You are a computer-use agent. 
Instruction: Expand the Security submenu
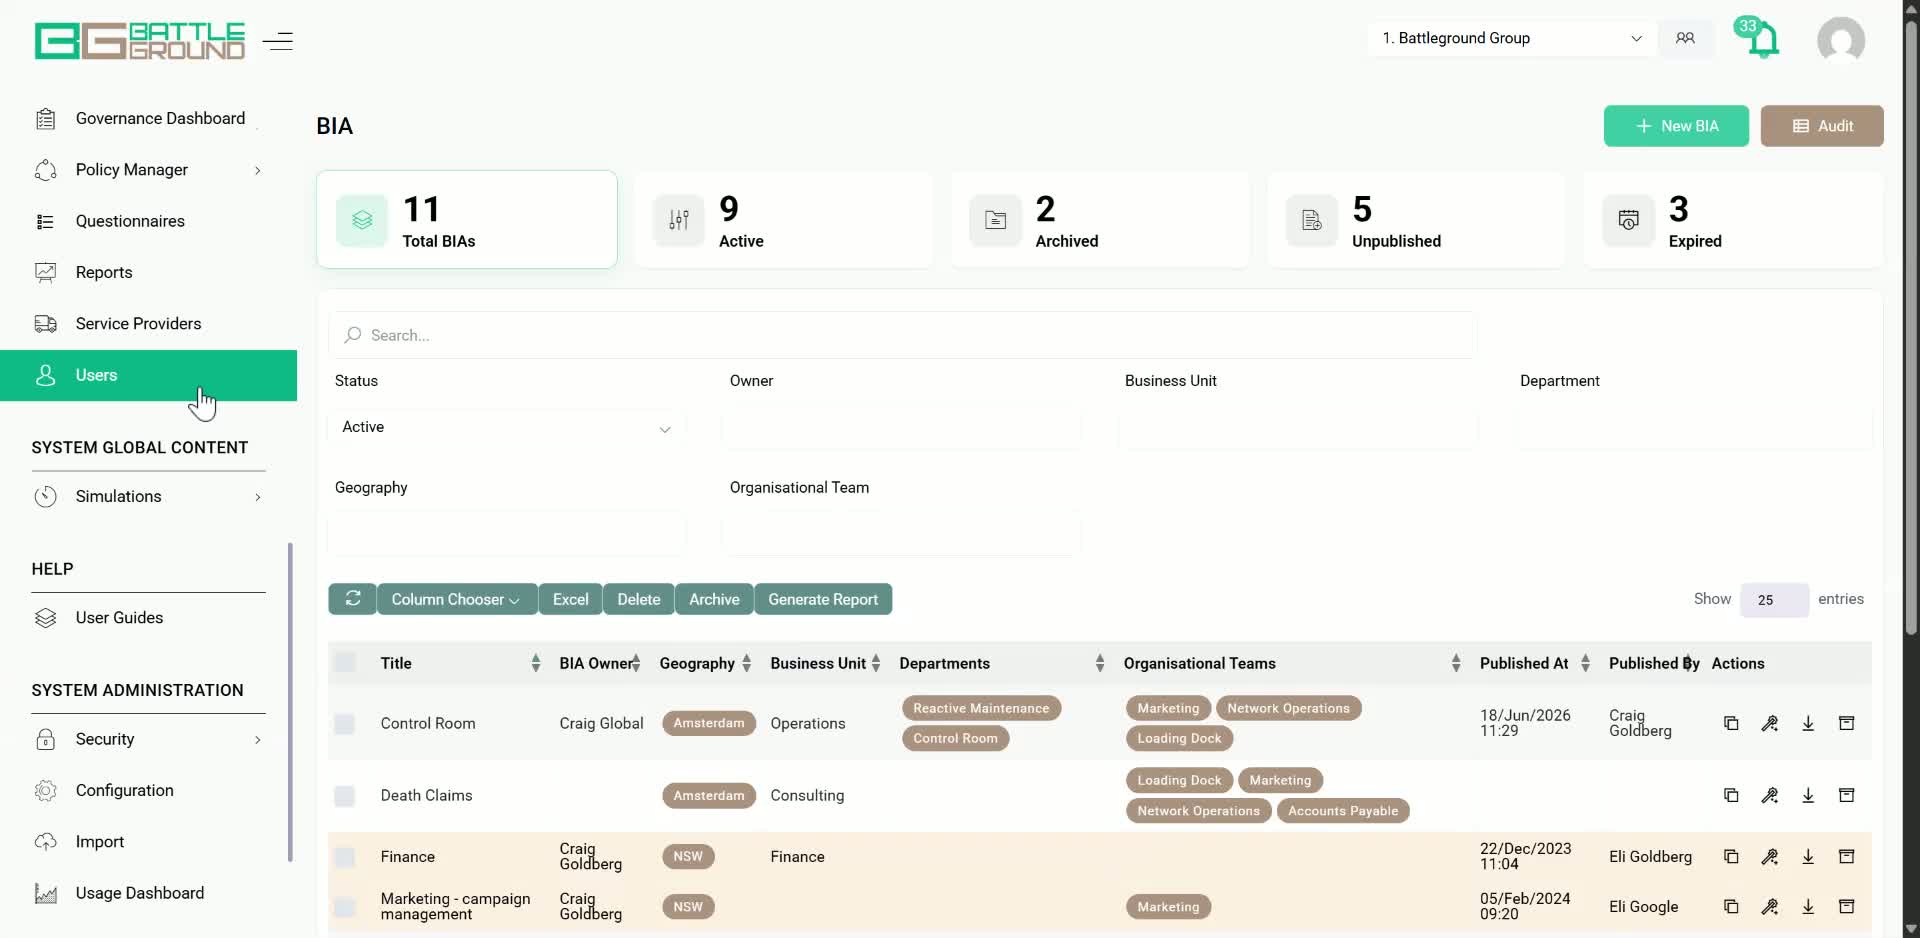[x=258, y=739]
